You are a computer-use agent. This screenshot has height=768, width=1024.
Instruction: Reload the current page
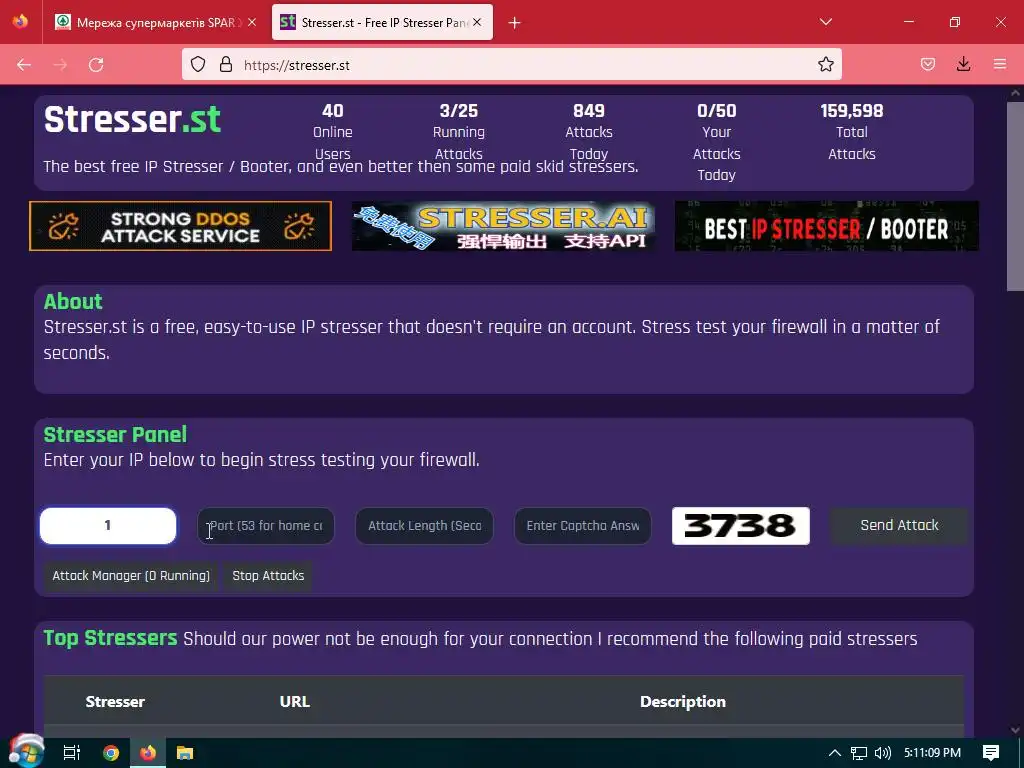(96, 65)
